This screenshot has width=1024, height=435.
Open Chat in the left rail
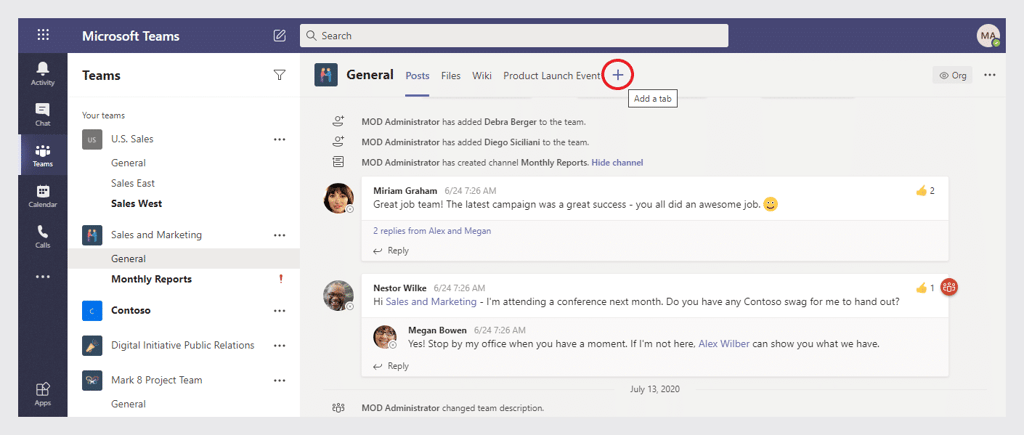42,114
